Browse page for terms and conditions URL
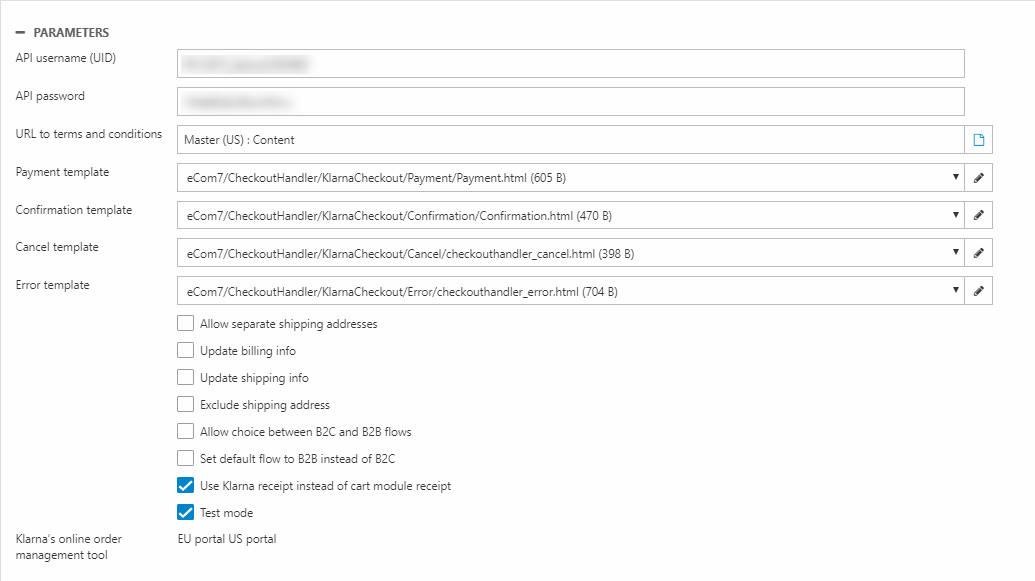This screenshot has height=581, width=1035. point(979,140)
